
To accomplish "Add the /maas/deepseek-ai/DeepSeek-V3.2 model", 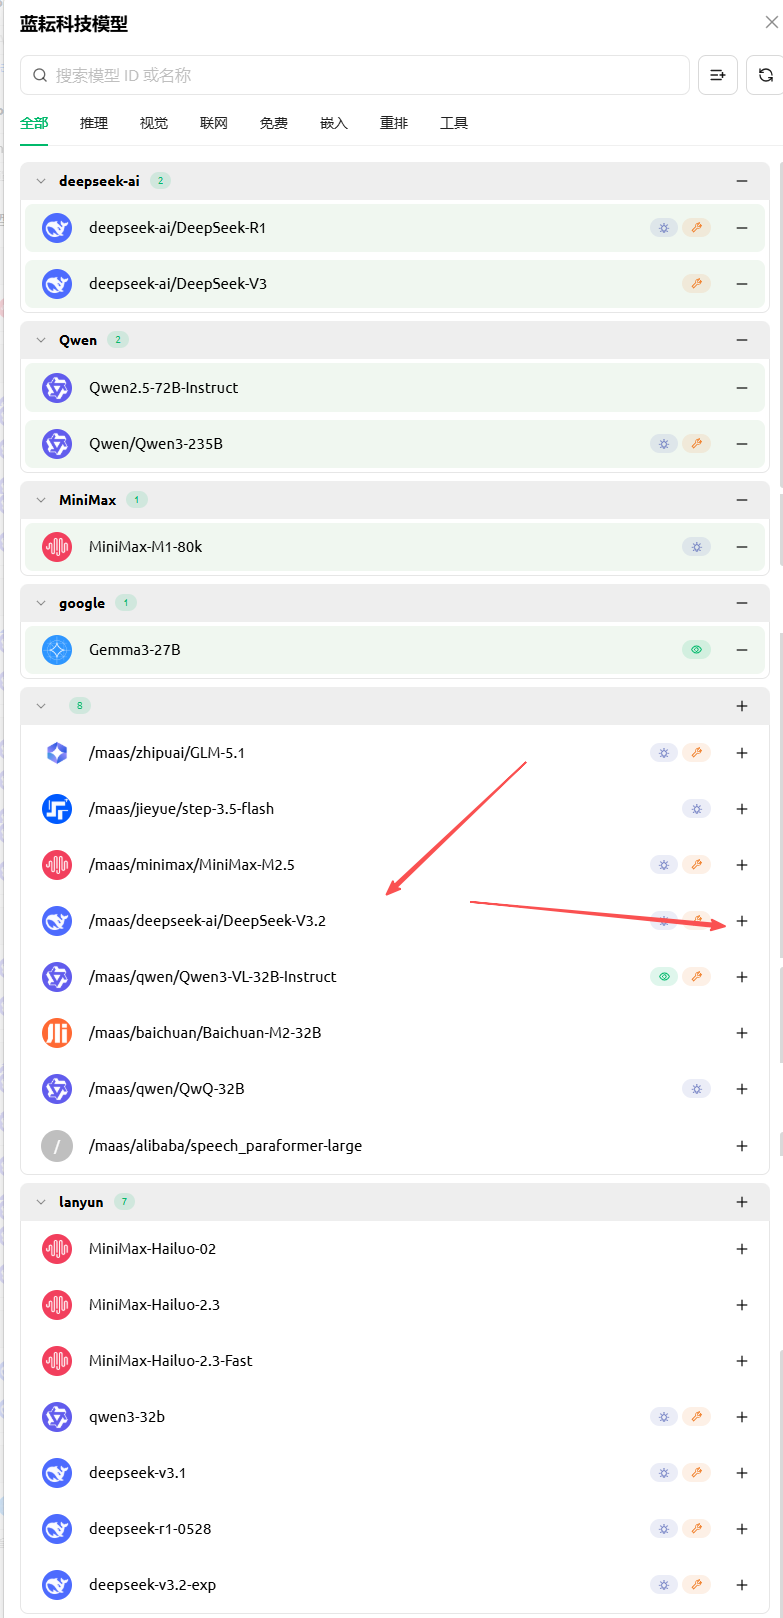I will pyautogui.click(x=742, y=921).
